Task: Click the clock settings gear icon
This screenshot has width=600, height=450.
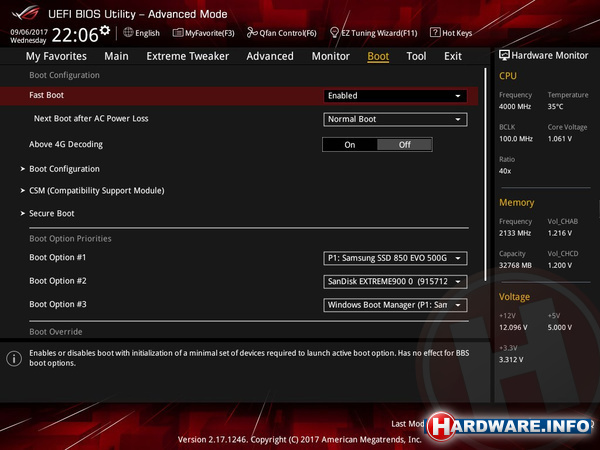Action: click(105, 30)
